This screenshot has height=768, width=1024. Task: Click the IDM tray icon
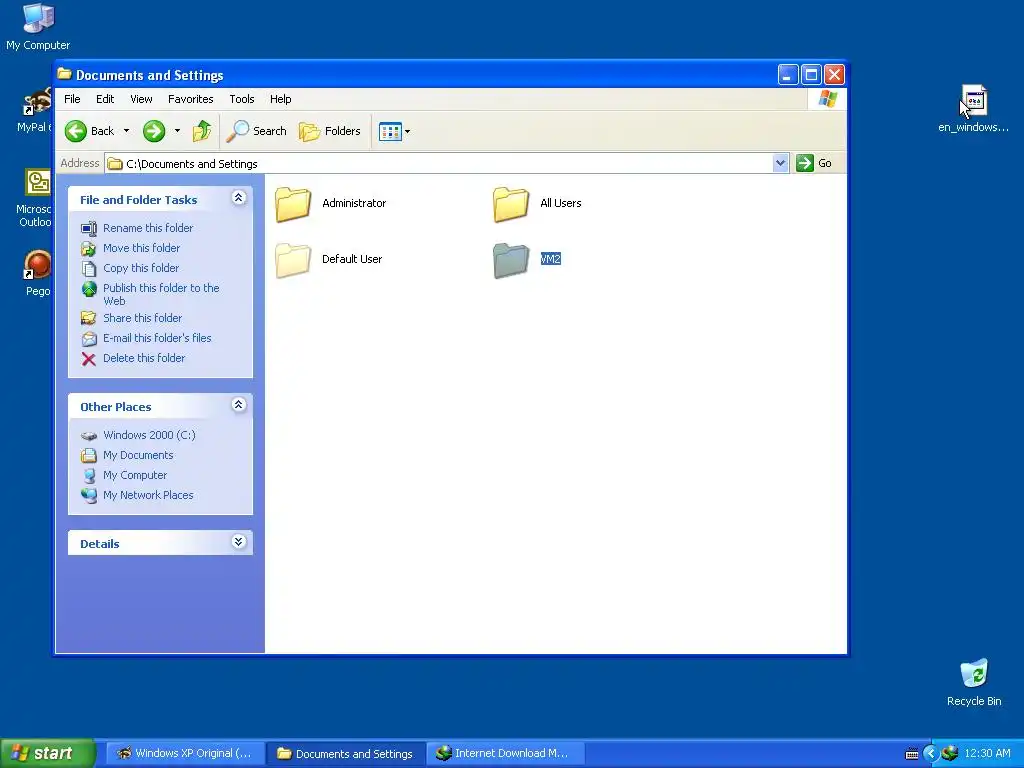(950, 754)
